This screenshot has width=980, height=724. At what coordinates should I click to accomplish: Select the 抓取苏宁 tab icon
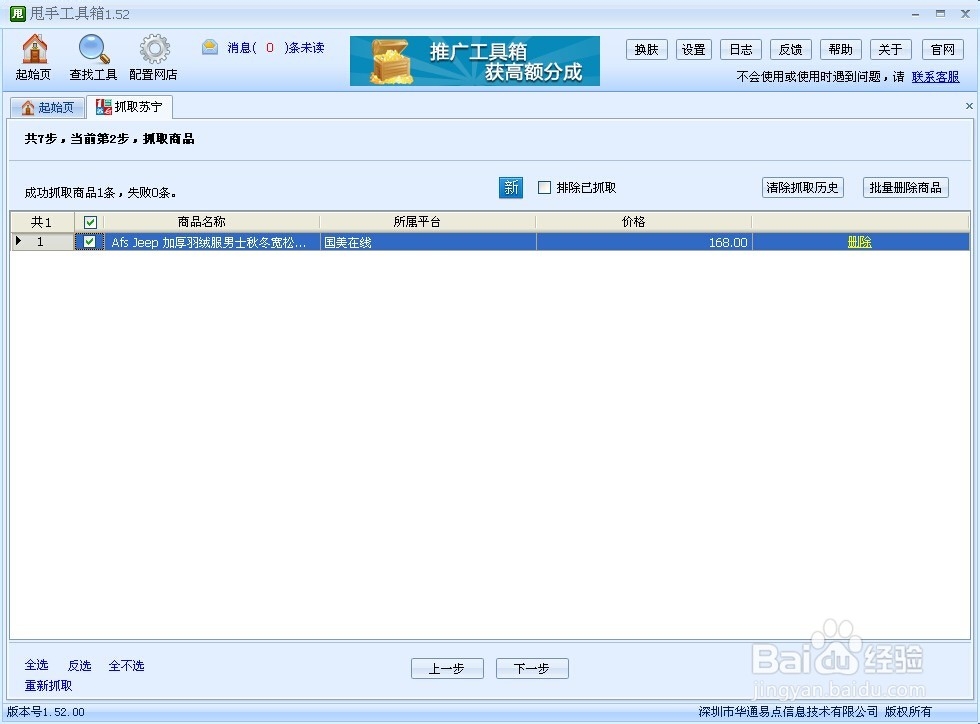[101, 106]
